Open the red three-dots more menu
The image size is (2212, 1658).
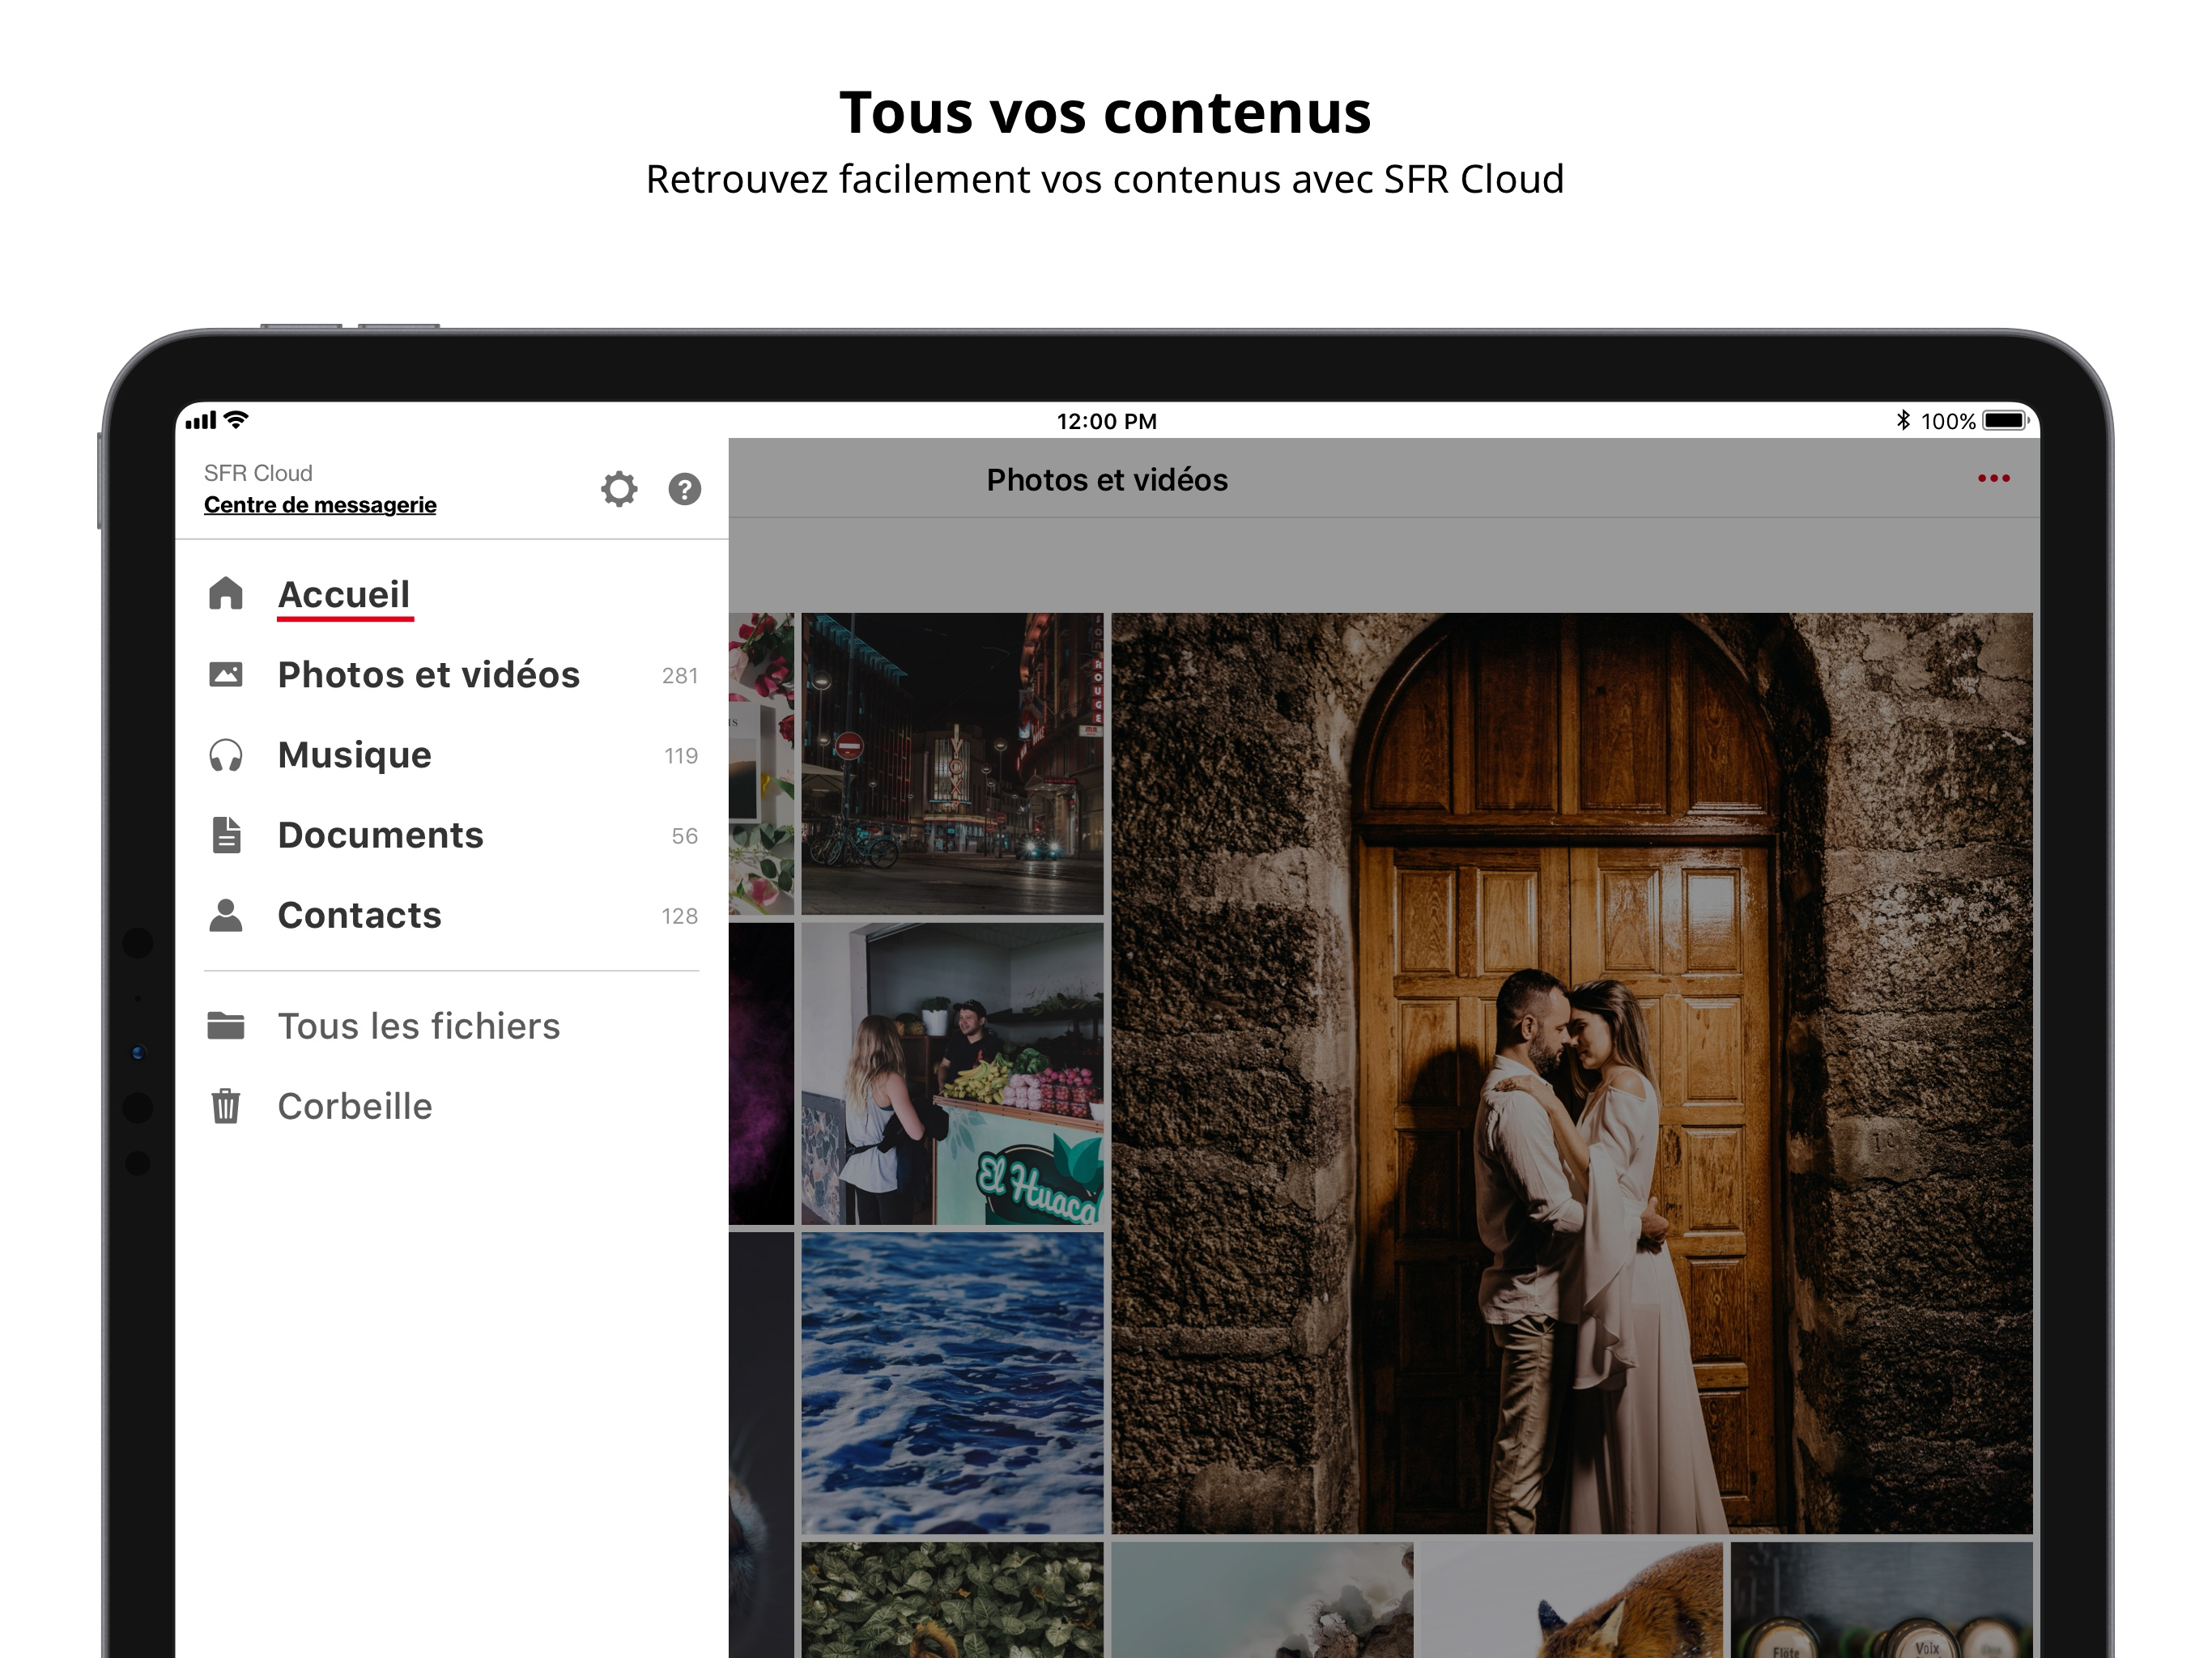[1993, 479]
